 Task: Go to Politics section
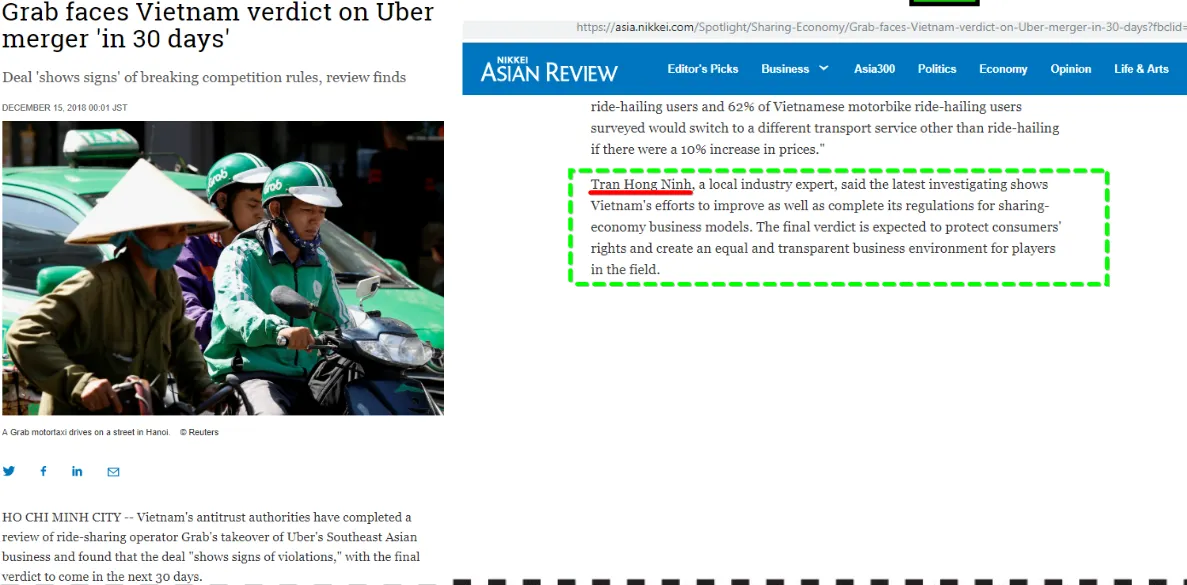937,69
